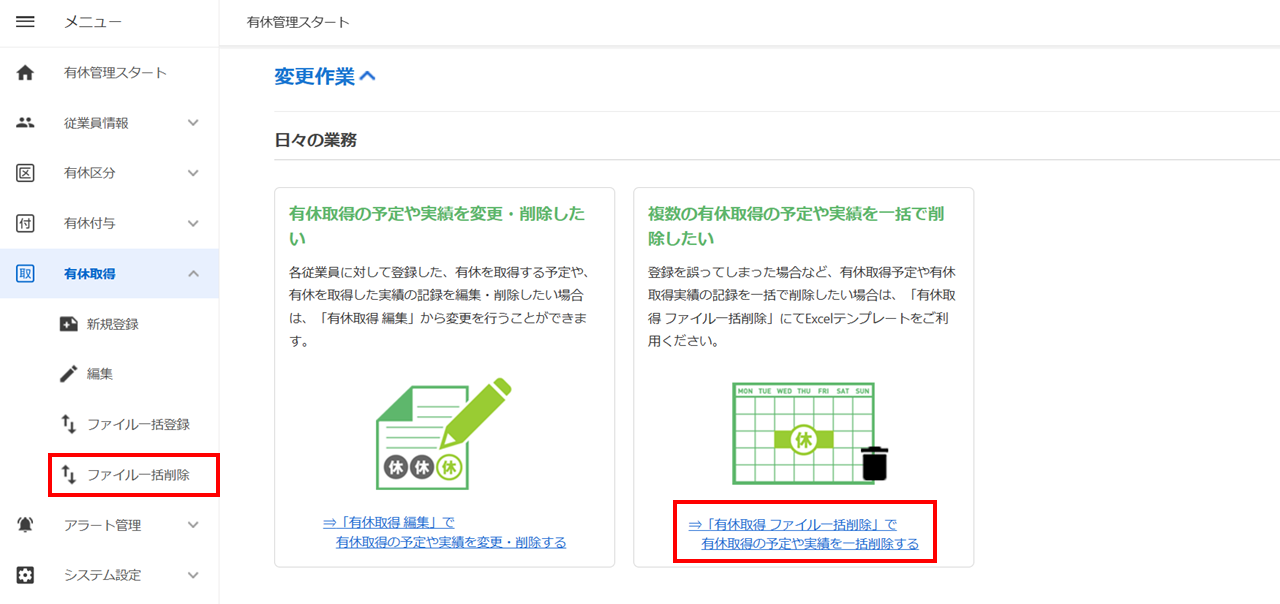
Task: Expand the 従業員情報 chevron
Action: pyautogui.click(x=194, y=123)
